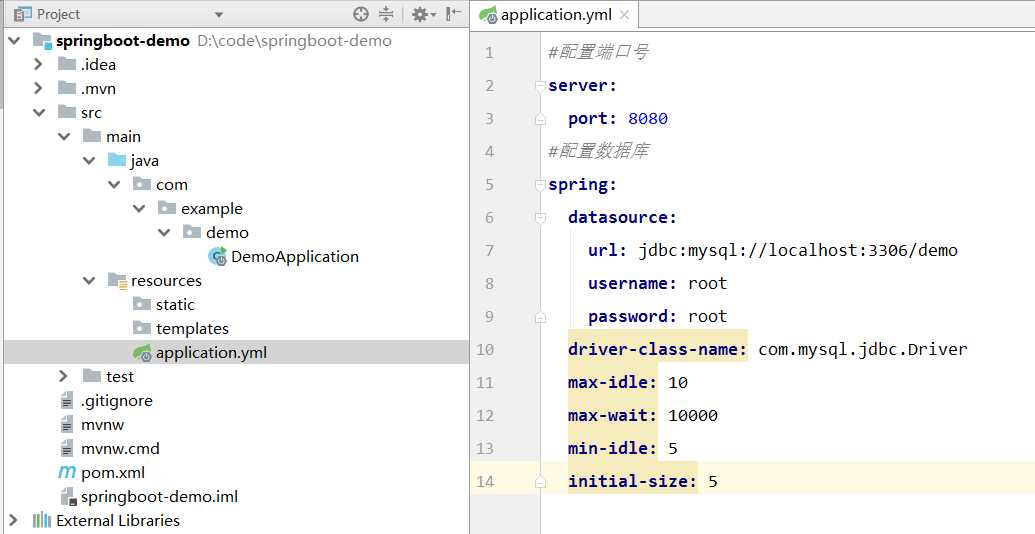The height and width of the screenshot is (534, 1035).
Task: Select the mvnw.cmd file
Action: click(x=120, y=449)
